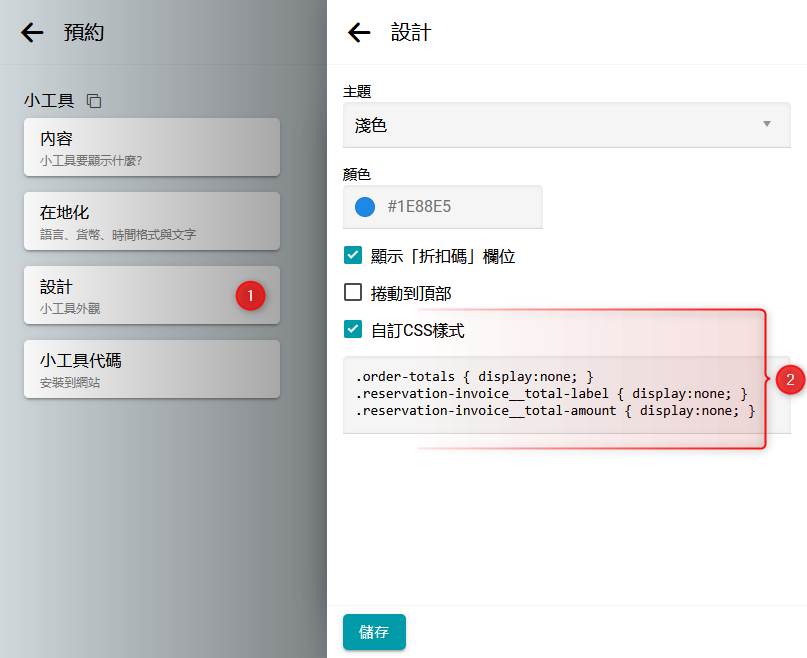Click the .order-totals line in CSS box

[475, 377]
